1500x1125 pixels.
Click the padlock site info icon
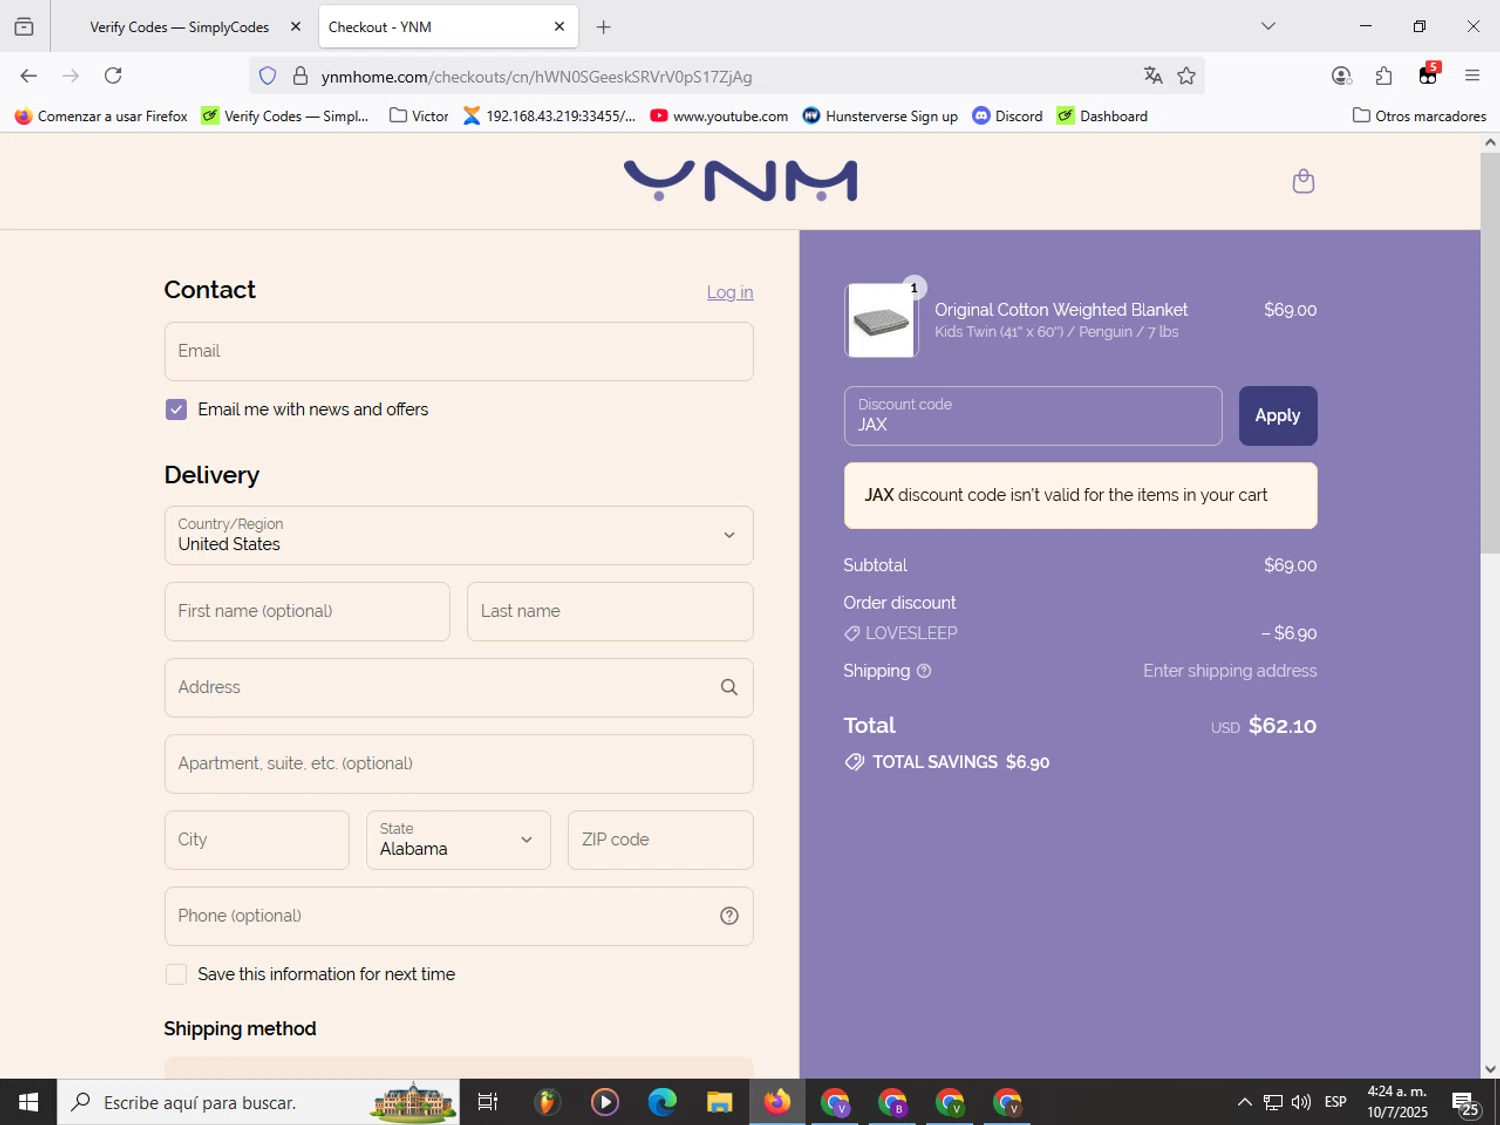tap(300, 76)
